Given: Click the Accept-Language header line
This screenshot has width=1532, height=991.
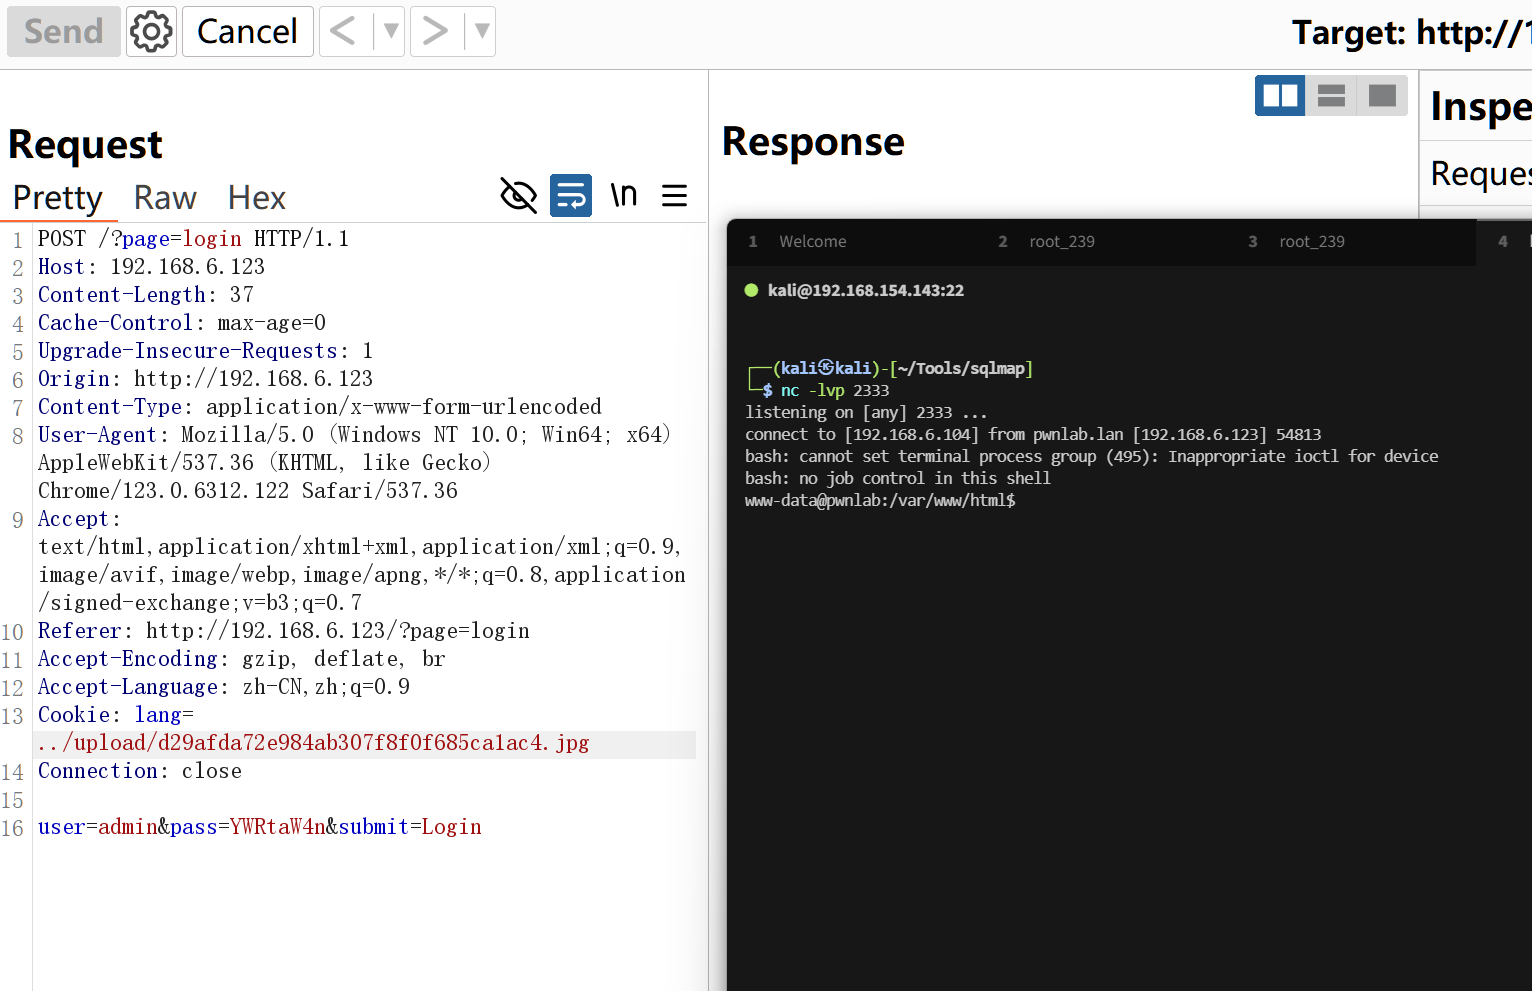Looking at the screenshot, I should (223, 687).
